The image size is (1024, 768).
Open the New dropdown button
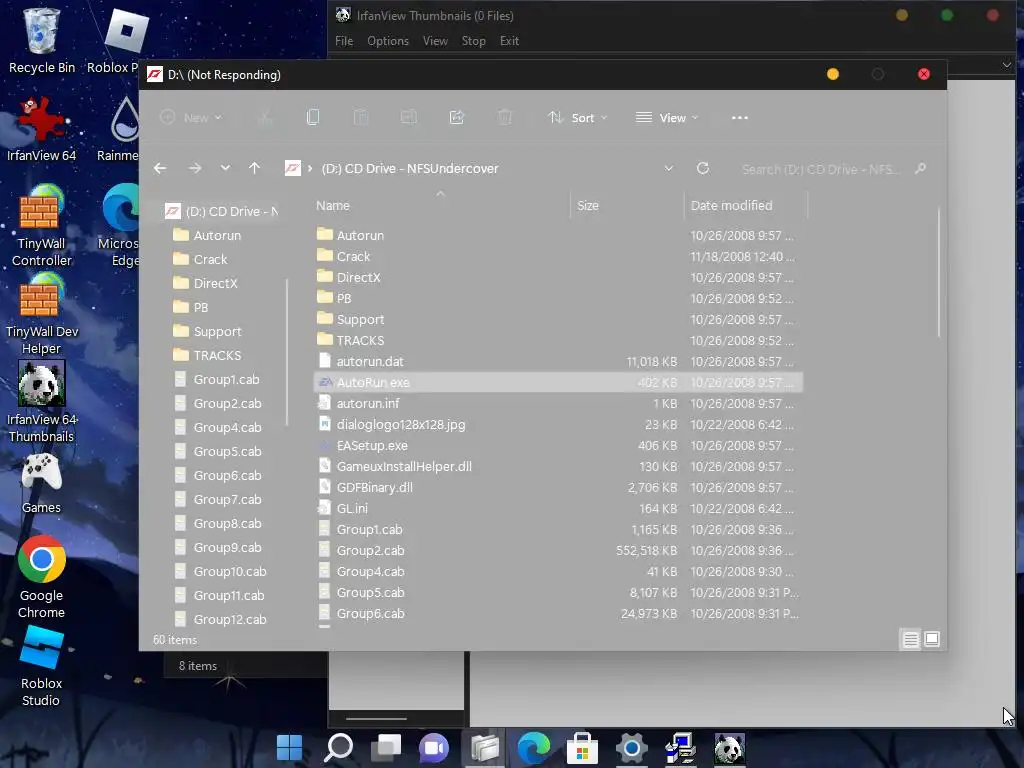(191, 118)
